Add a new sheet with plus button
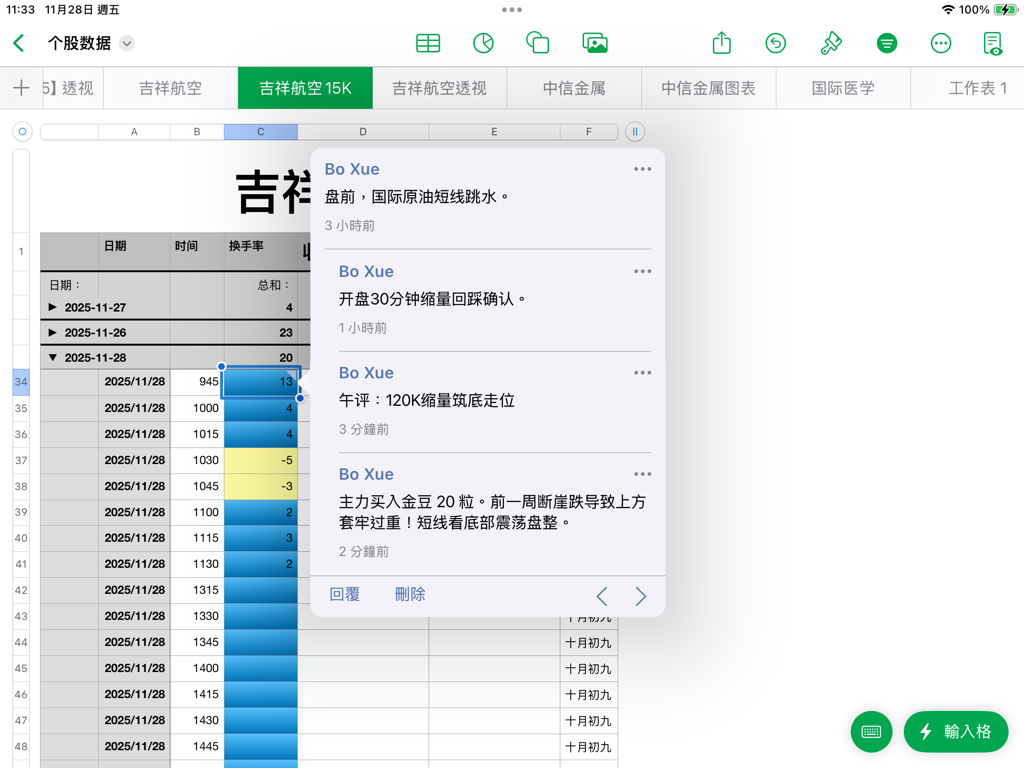 (21, 88)
